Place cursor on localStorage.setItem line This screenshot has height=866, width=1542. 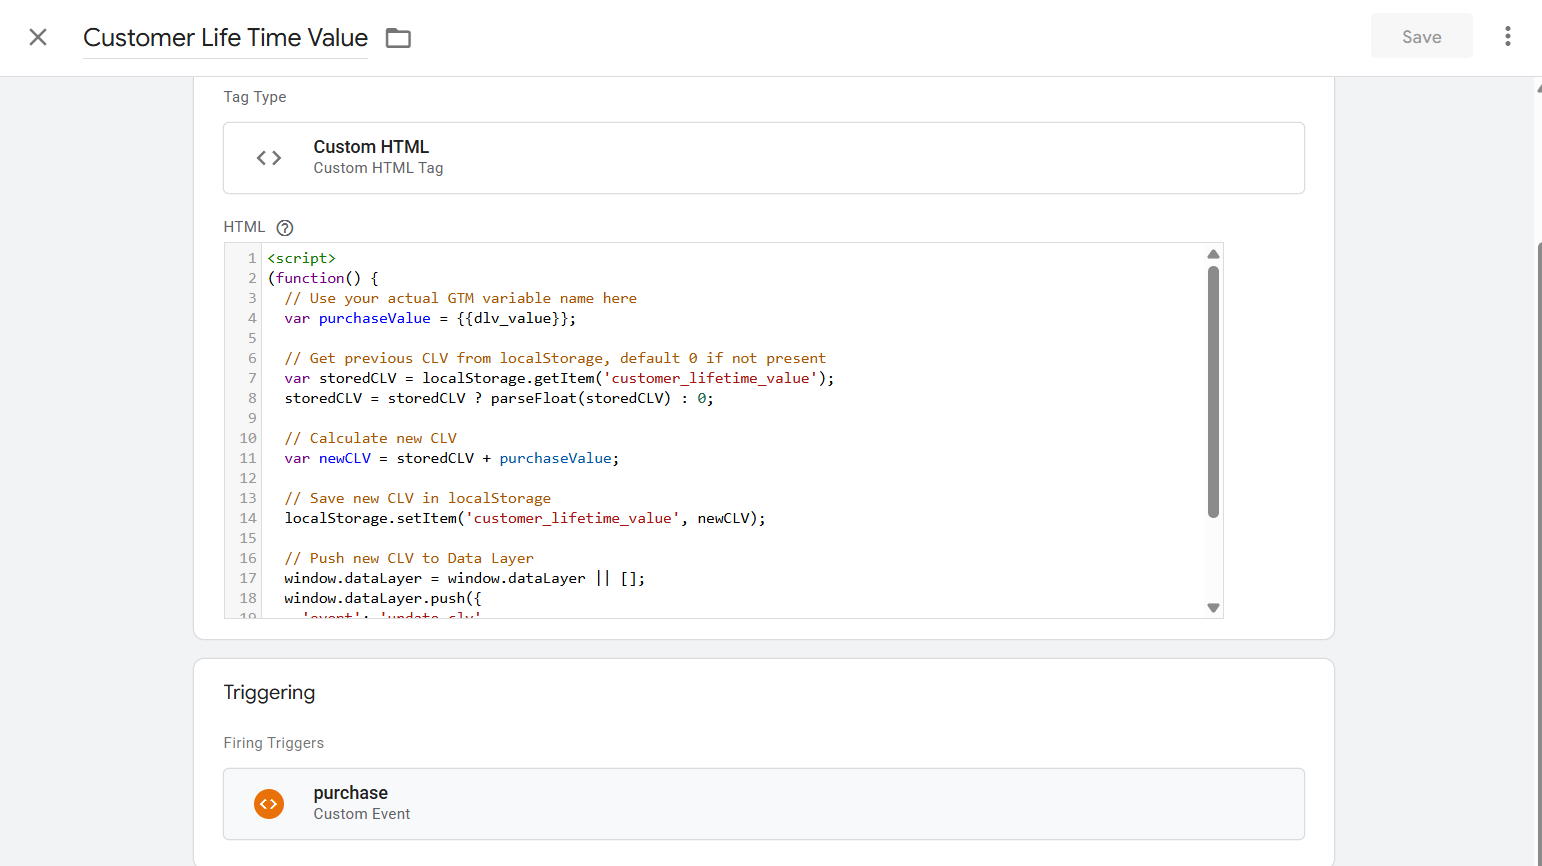pyautogui.click(x=524, y=519)
